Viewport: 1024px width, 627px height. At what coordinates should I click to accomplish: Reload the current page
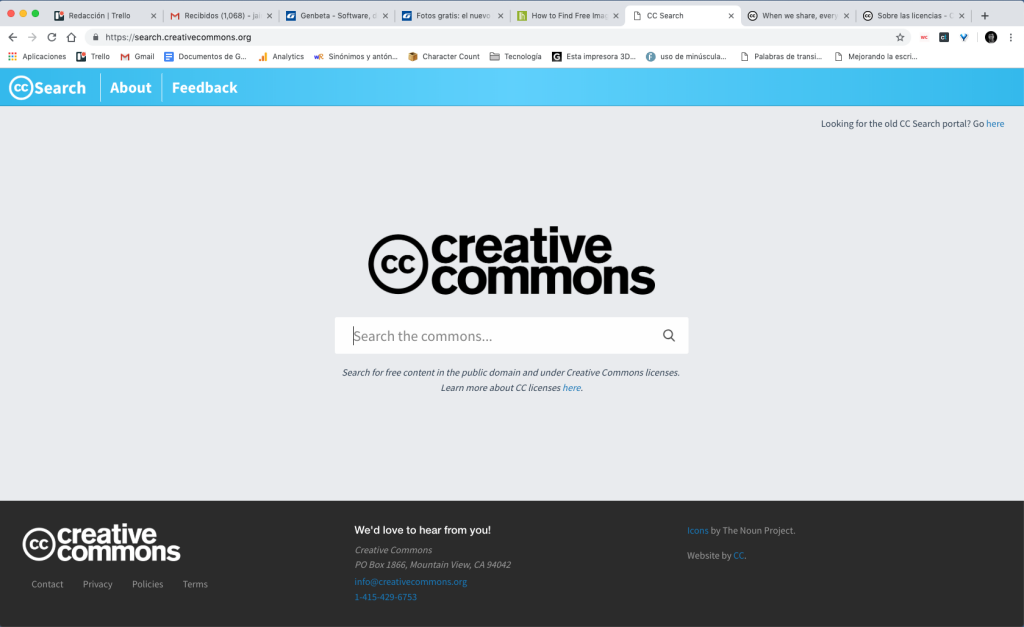[52, 37]
